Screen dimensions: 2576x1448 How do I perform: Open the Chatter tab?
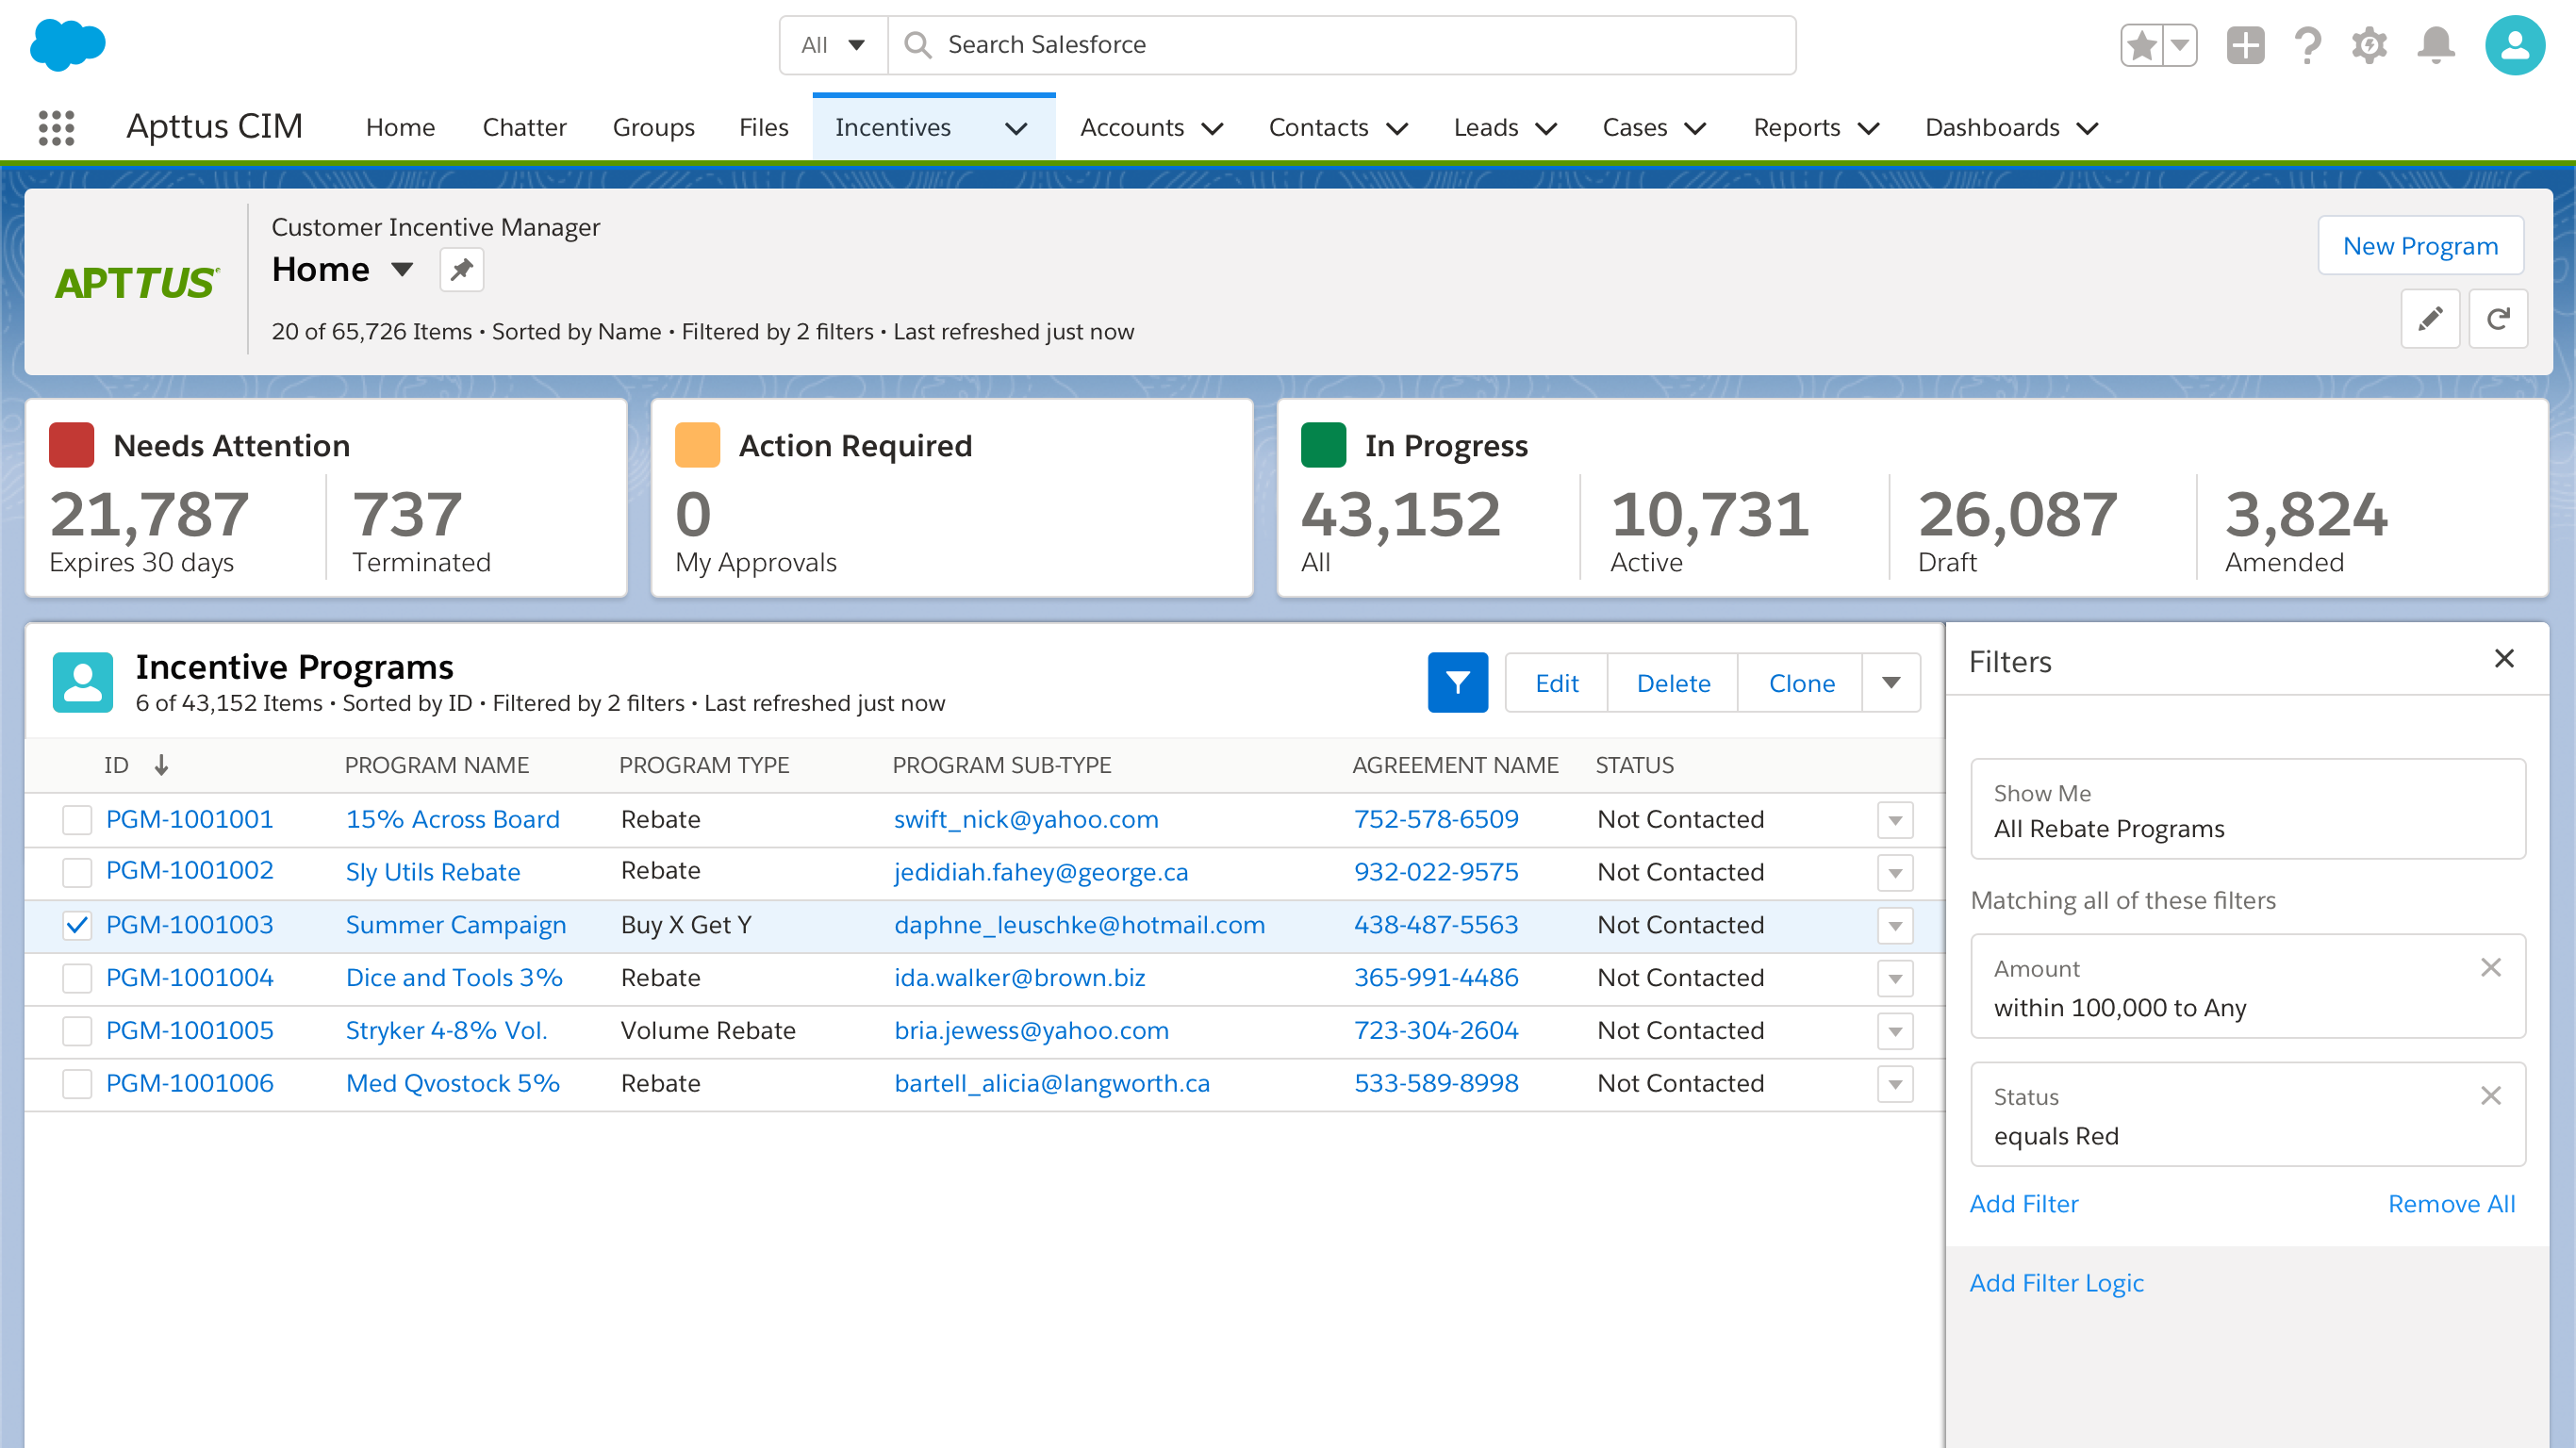[524, 127]
